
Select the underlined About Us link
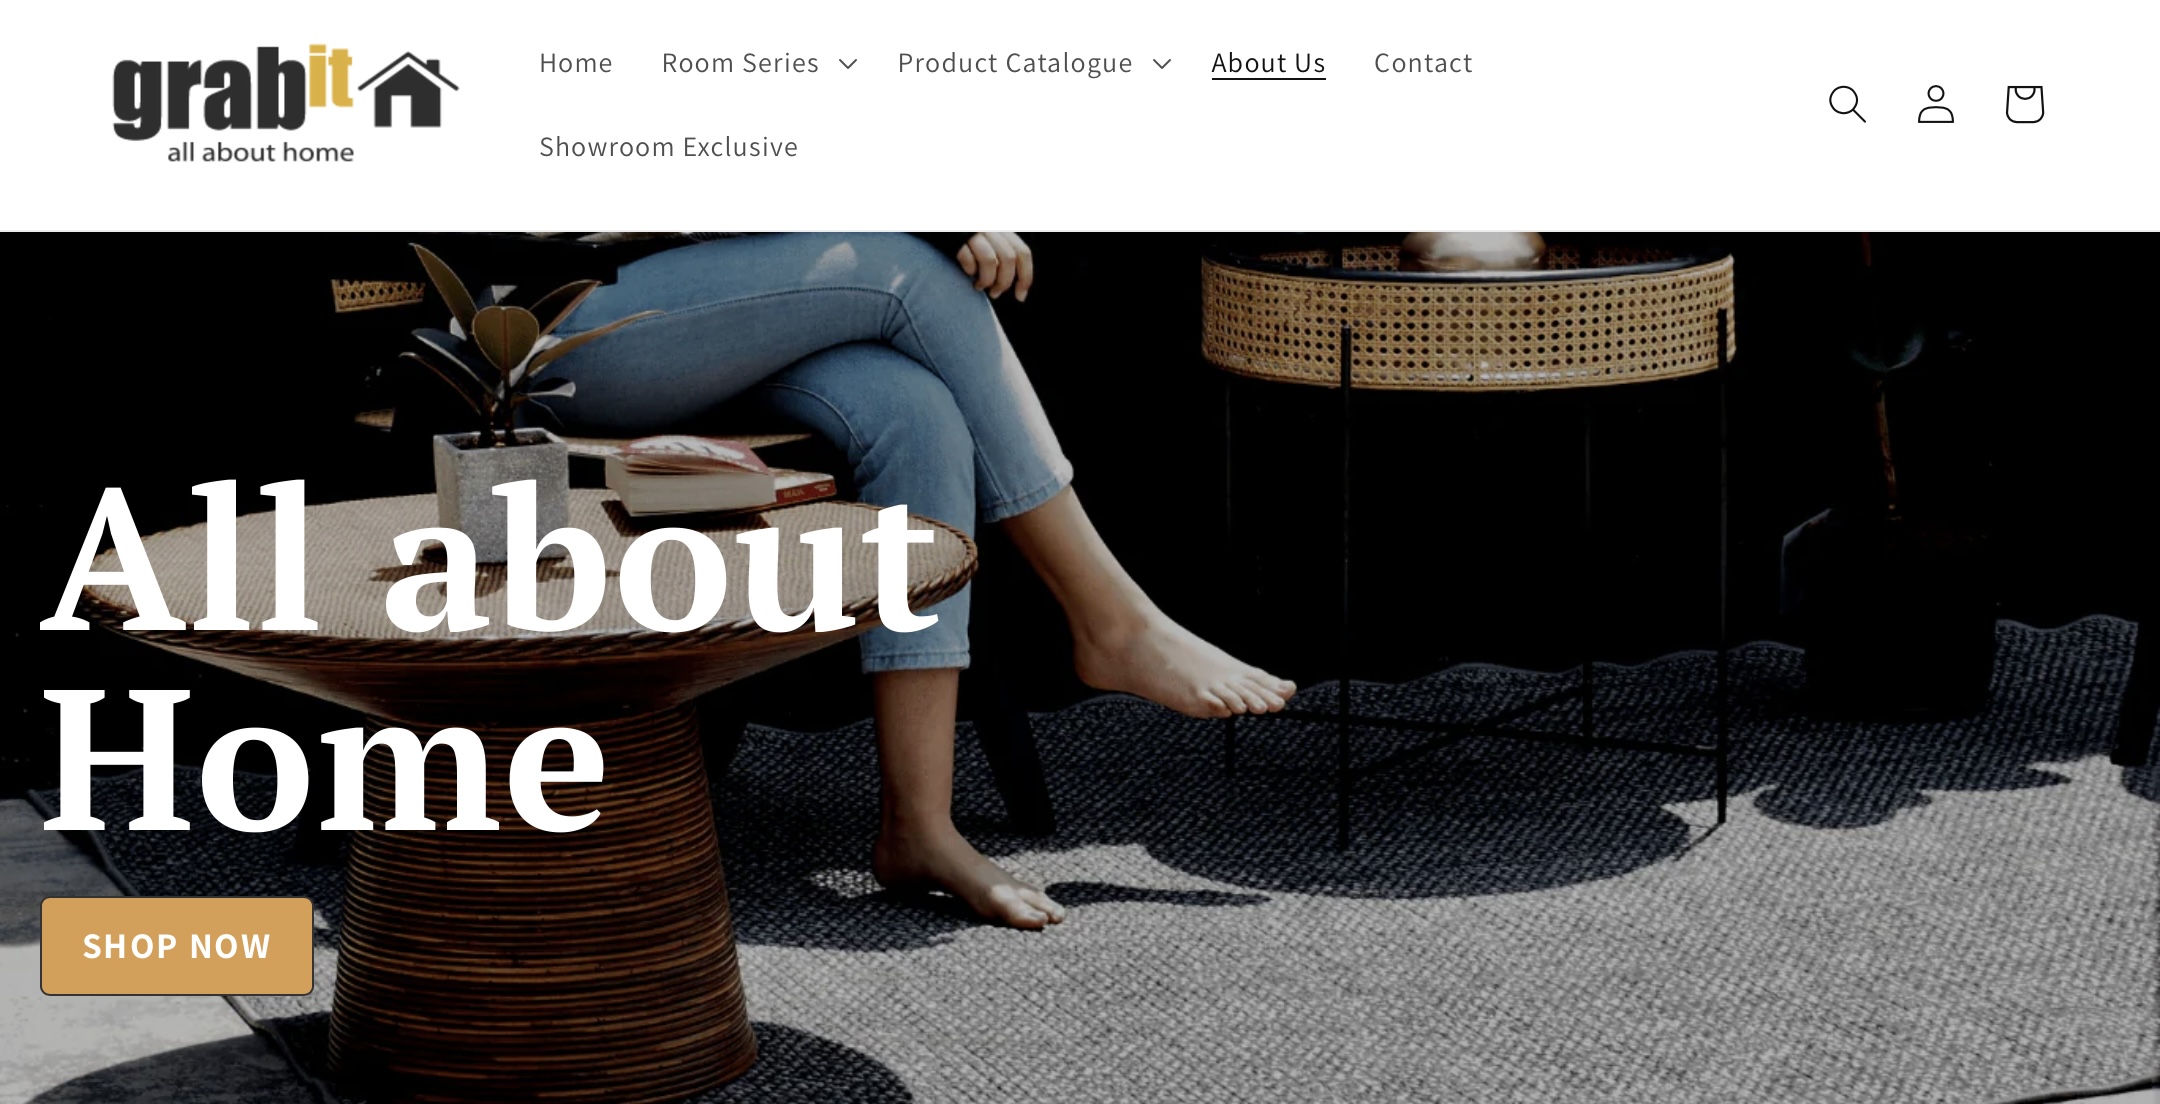click(1268, 63)
